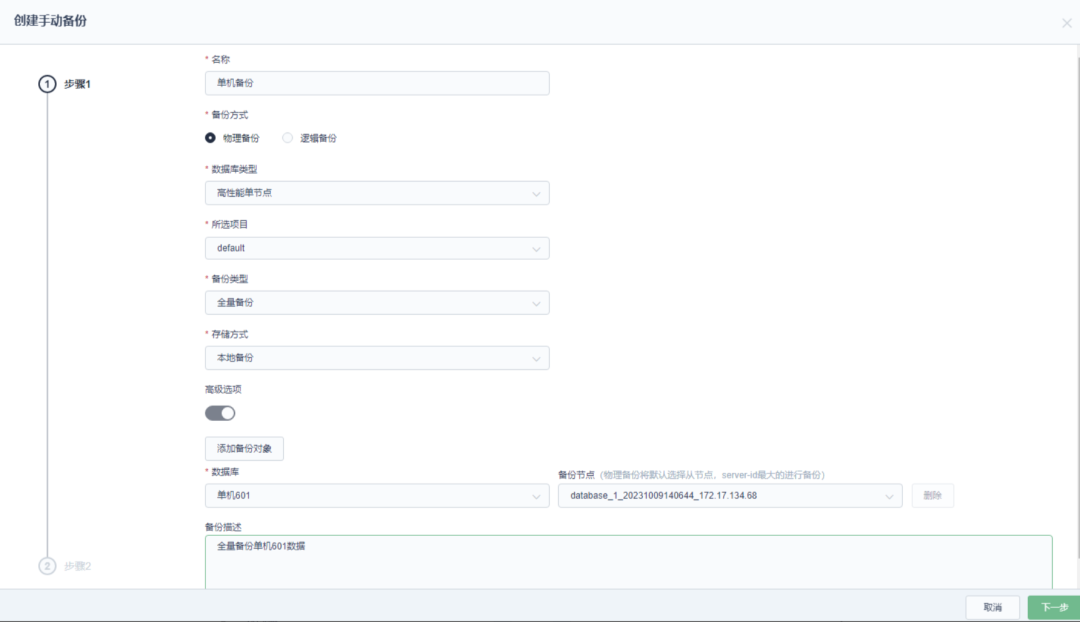Open the 备份节点 database_1 dropdown
The image size is (1080, 622).
click(x=730, y=496)
